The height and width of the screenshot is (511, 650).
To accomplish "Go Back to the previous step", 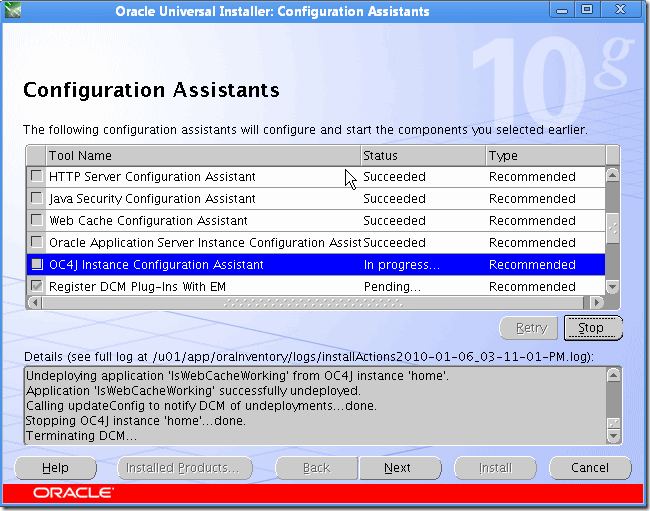I will pyautogui.click(x=317, y=468).
